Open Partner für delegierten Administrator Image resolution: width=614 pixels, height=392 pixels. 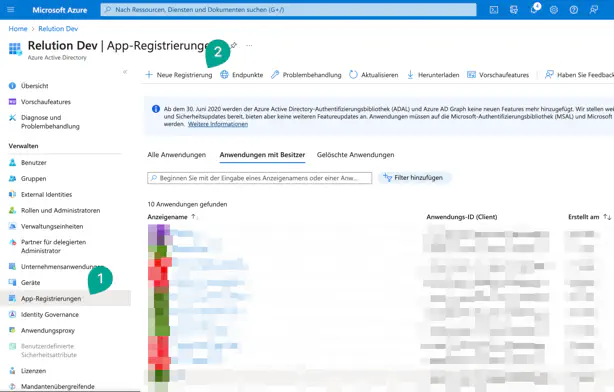pyautogui.click(x=47, y=246)
